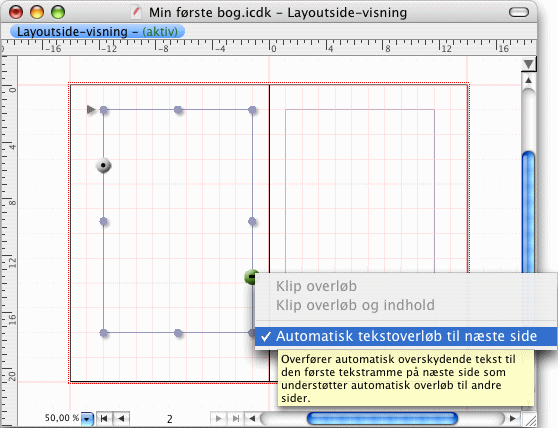Open the 50,00 % zoom dropdown

[87, 419]
